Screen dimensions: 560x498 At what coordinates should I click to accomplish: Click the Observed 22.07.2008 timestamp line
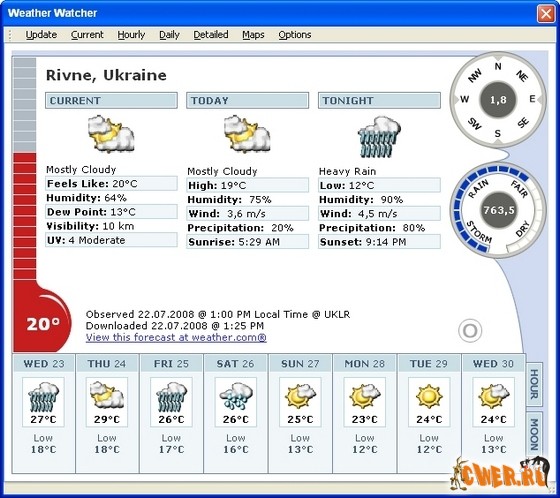coord(218,314)
